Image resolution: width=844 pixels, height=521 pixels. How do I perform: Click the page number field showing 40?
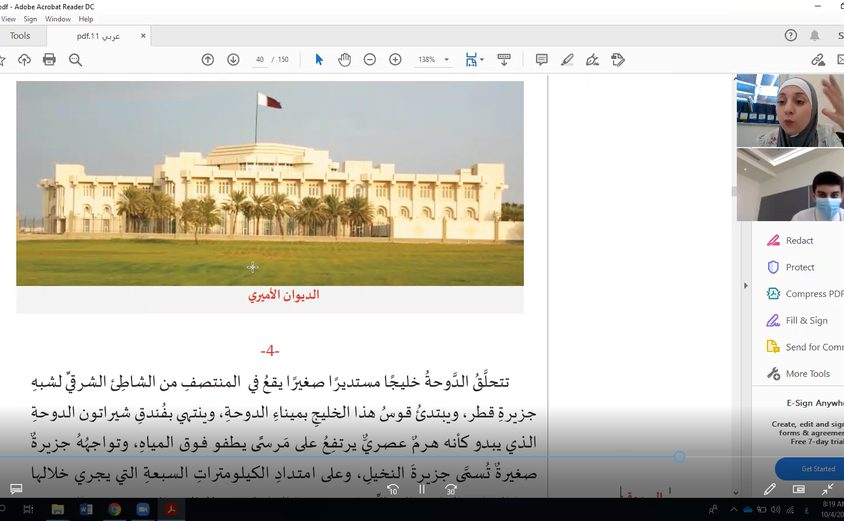pos(260,60)
